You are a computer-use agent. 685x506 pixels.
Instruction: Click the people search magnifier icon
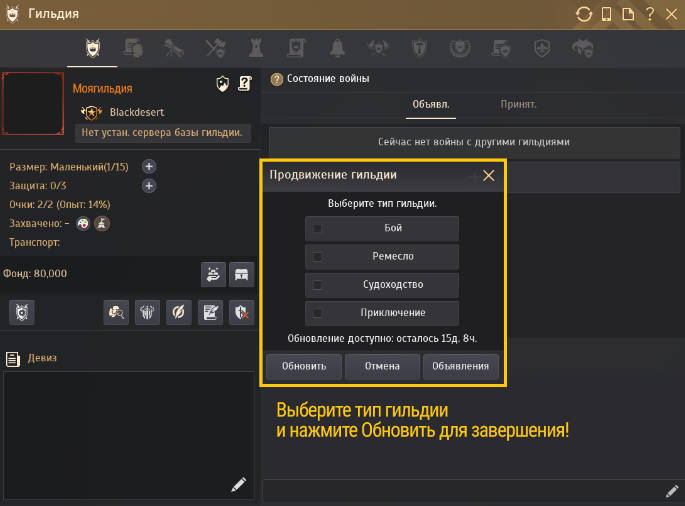tap(116, 312)
